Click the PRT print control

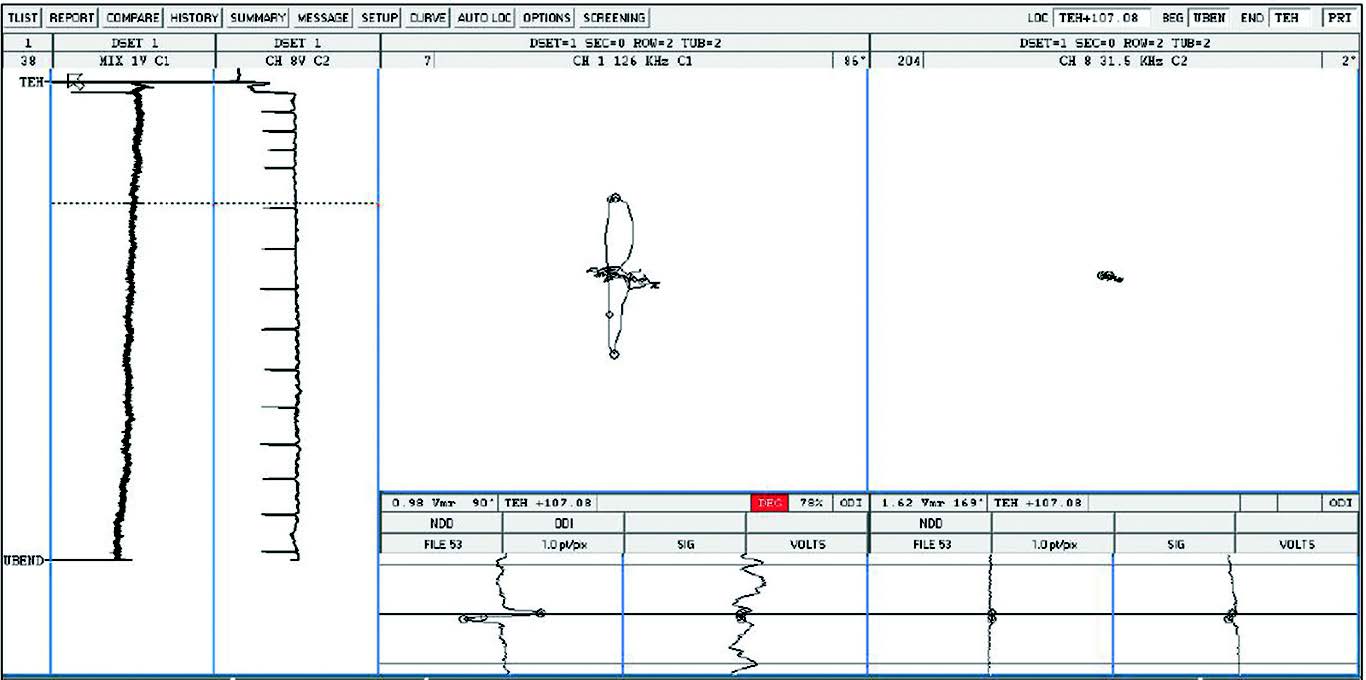click(x=1341, y=16)
